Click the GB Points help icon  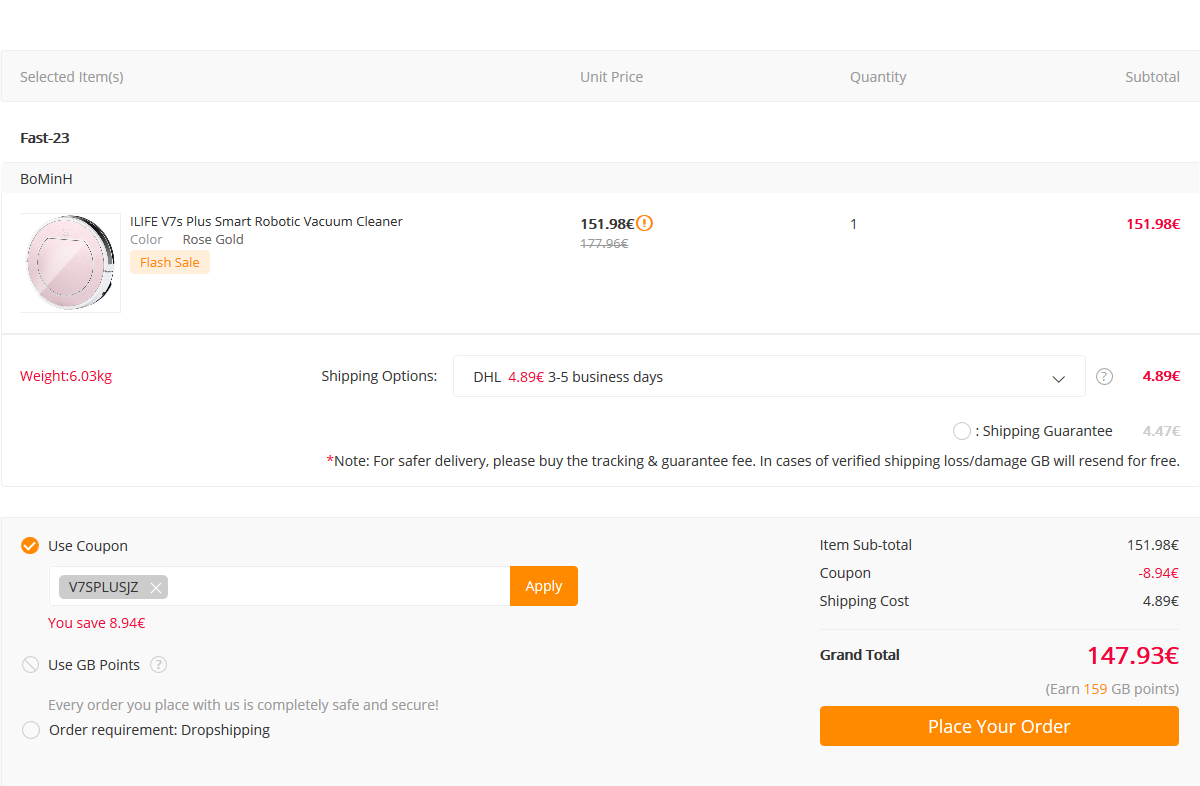point(158,665)
